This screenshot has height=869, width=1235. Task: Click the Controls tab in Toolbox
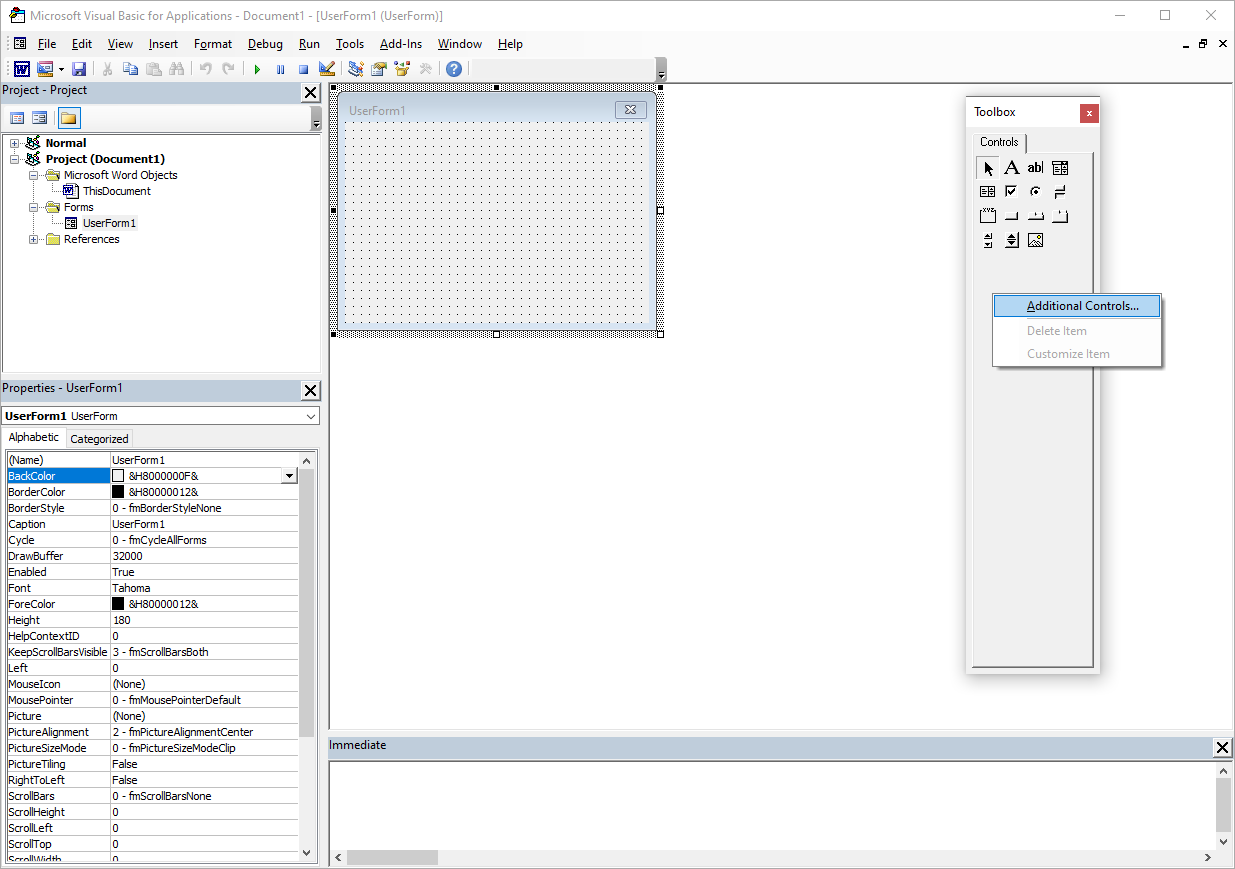pyautogui.click(x=999, y=142)
